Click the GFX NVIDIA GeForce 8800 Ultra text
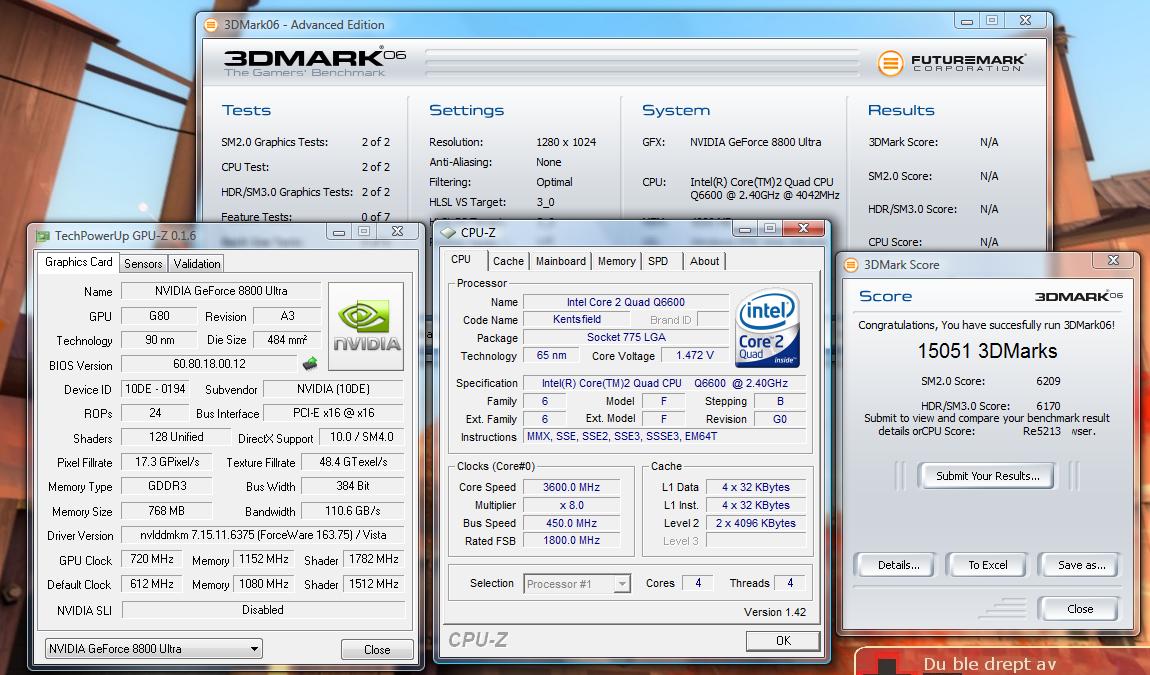 755,142
